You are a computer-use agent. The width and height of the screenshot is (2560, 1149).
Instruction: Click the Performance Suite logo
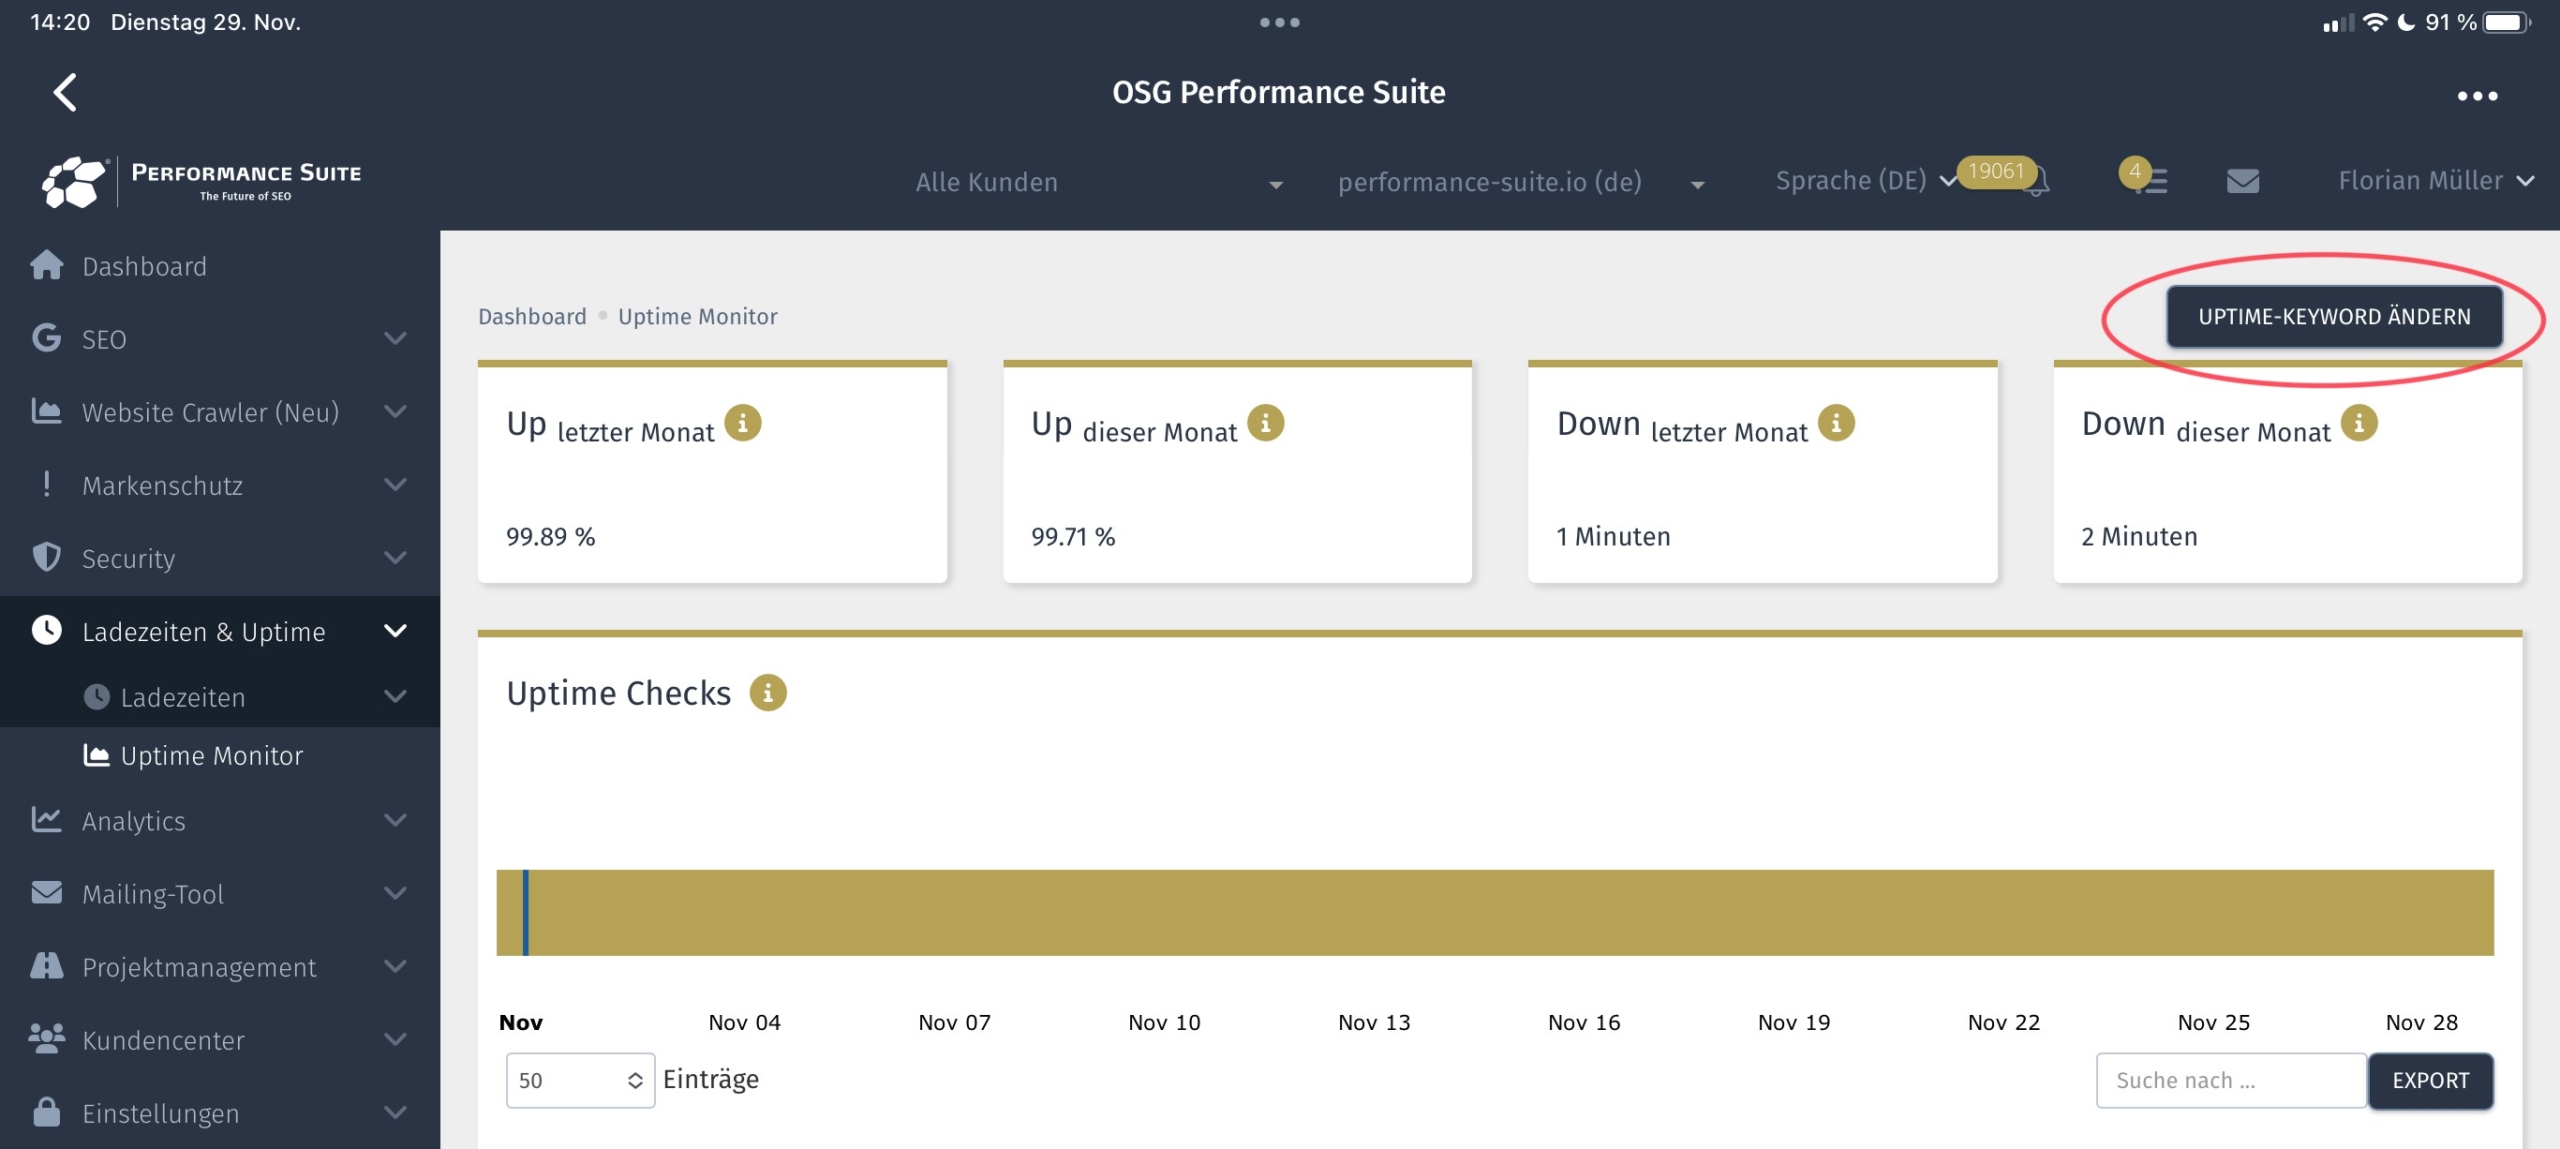(202, 181)
